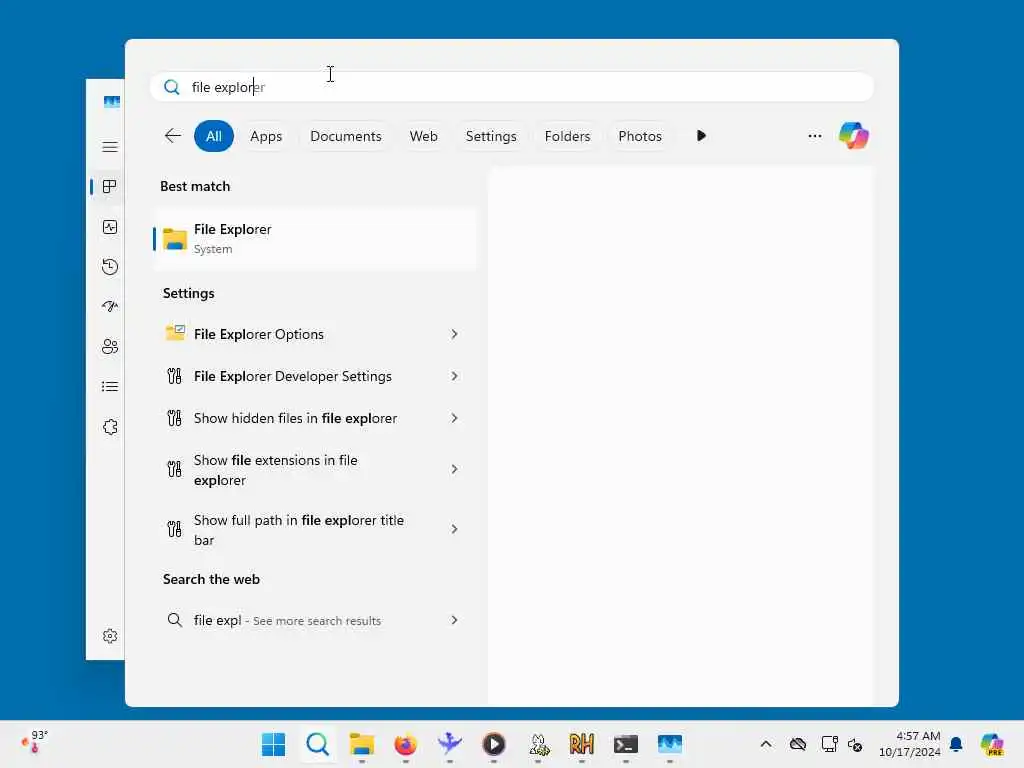Viewport: 1024px width, 768px height.
Task: Click the tools icon beside Show file extensions
Action: pos(174,469)
